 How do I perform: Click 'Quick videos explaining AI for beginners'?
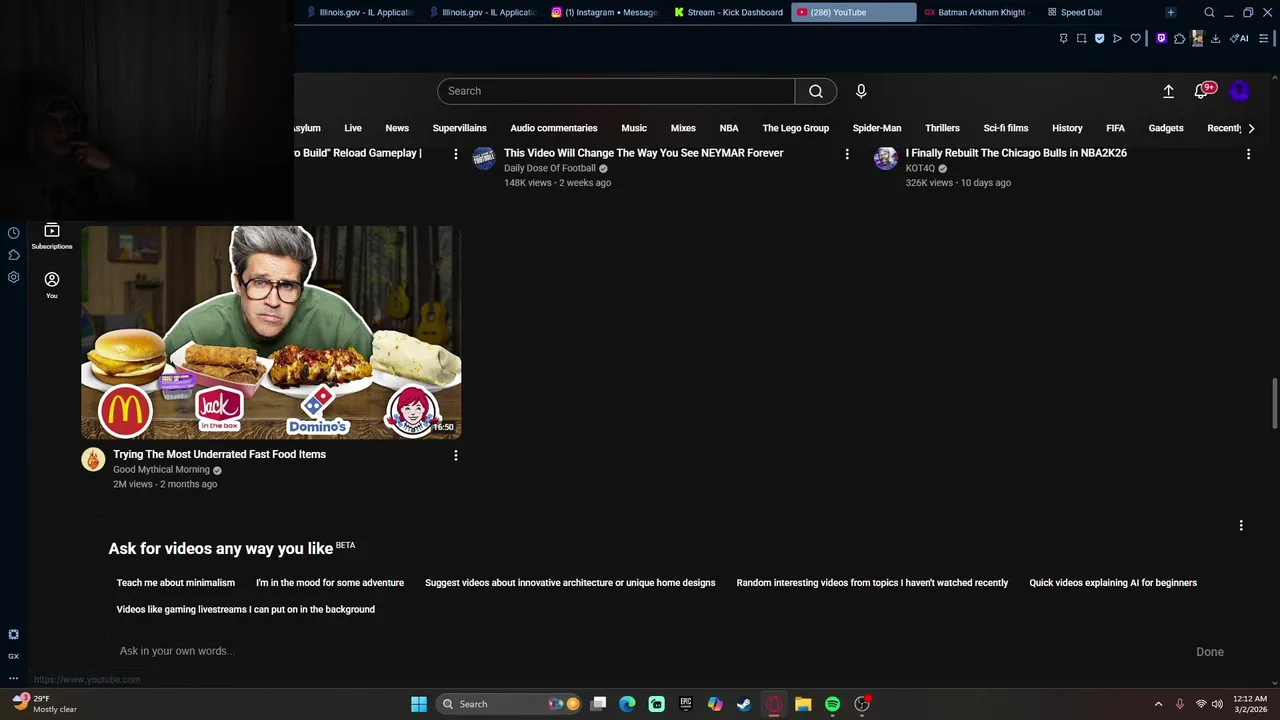tap(1113, 583)
